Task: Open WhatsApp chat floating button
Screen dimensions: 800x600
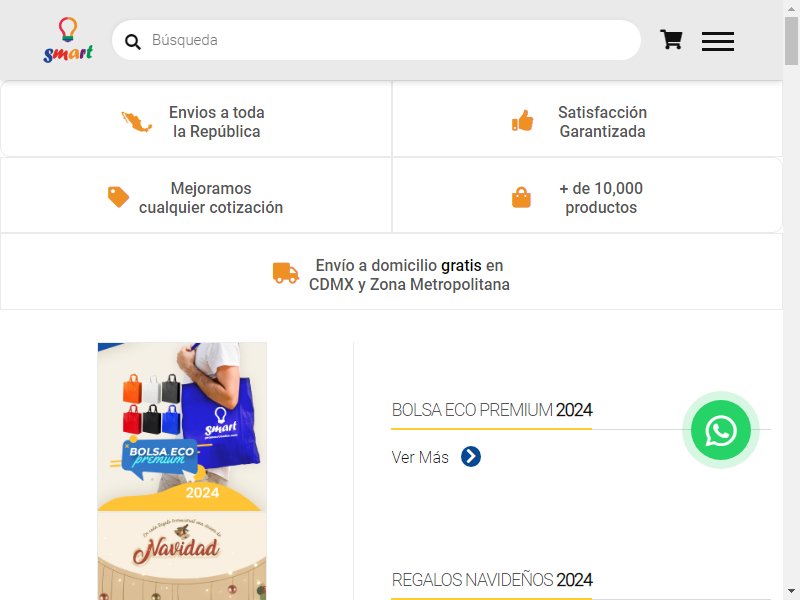Action: (x=720, y=430)
